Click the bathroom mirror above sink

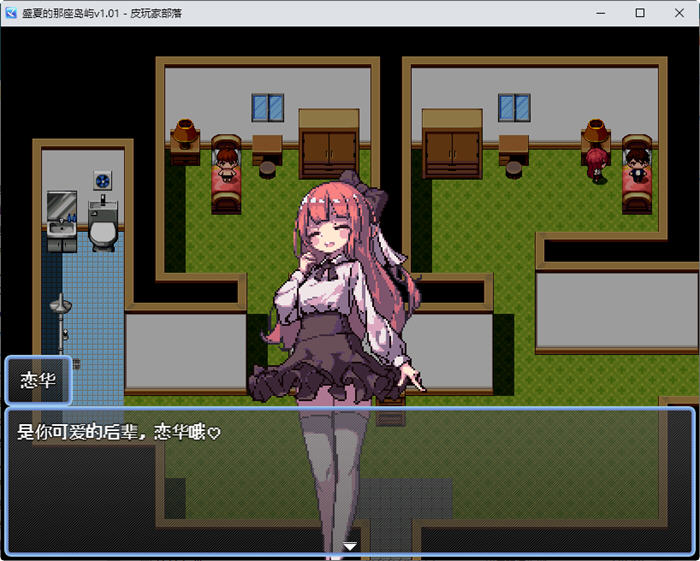tap(62, 206)
